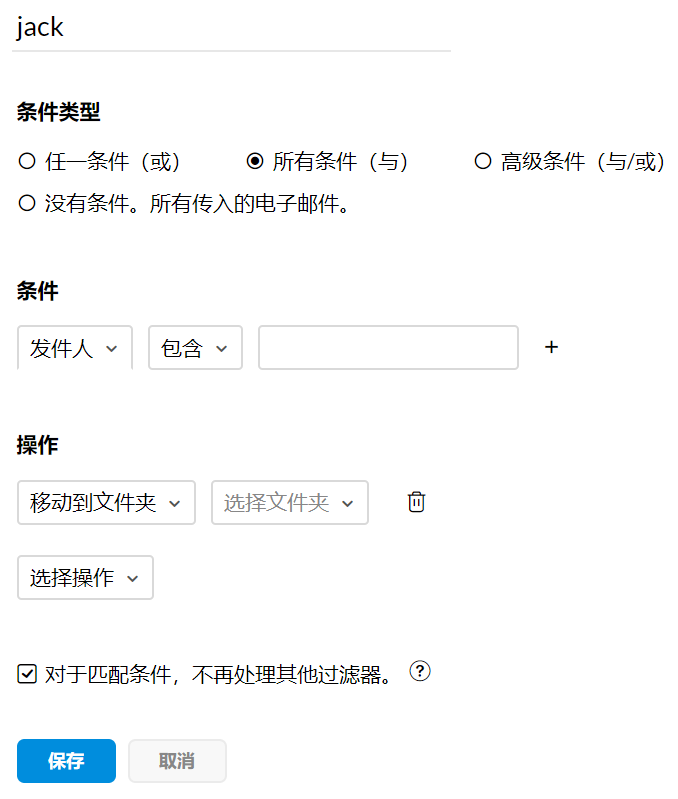This screenshot has width=678, height=799.
Task: Click the 操作 section heading
Action: (x=38, y=446)
